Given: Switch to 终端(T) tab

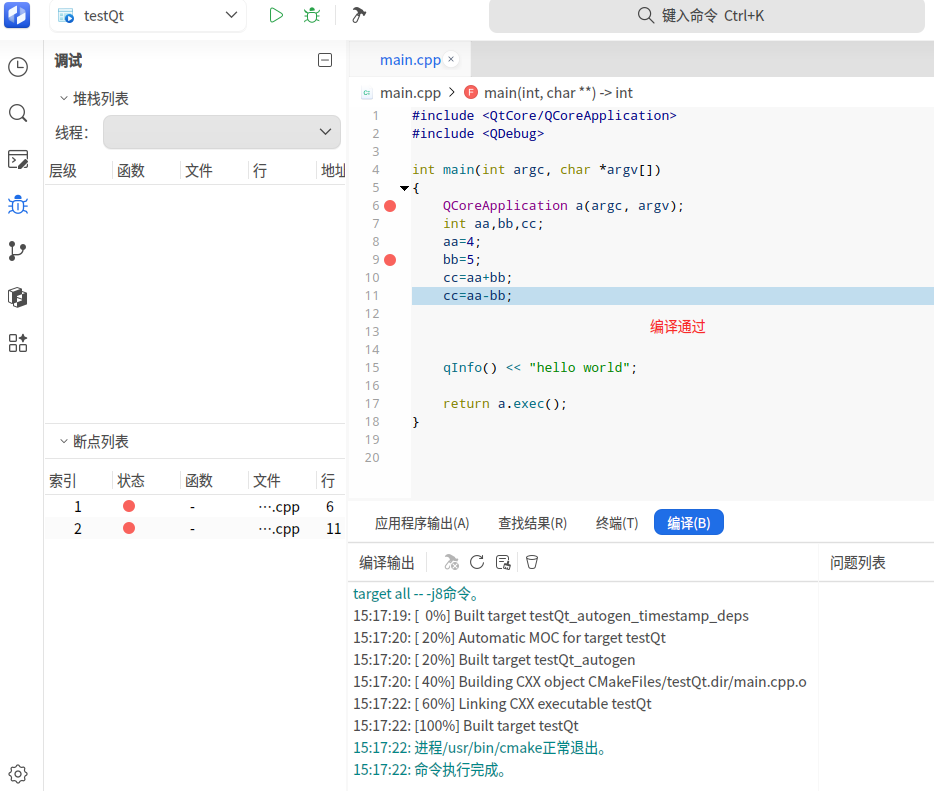Looking at the screenshot, I should point(617,523).
